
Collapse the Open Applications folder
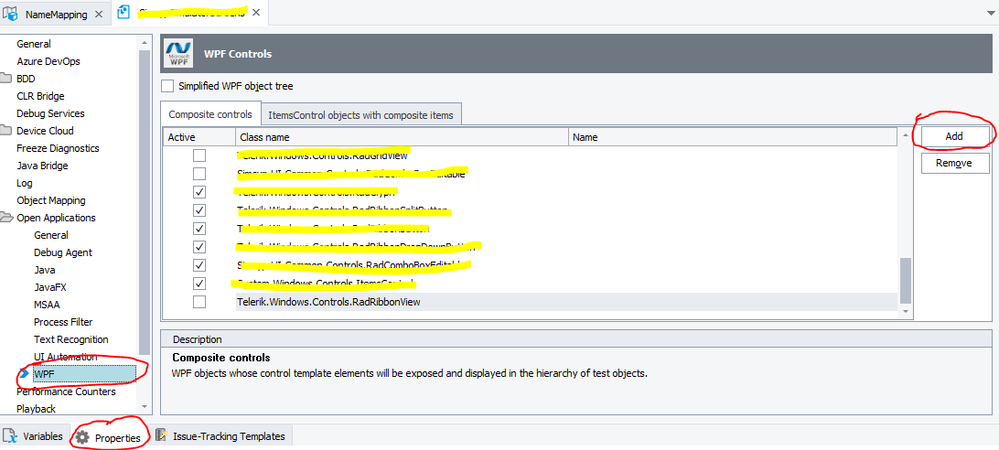click(x=7, y=218)
